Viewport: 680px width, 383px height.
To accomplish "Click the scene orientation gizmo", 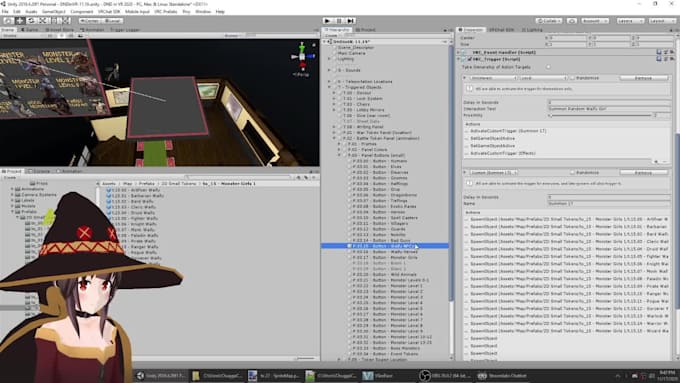I will (x=302, y=57).
